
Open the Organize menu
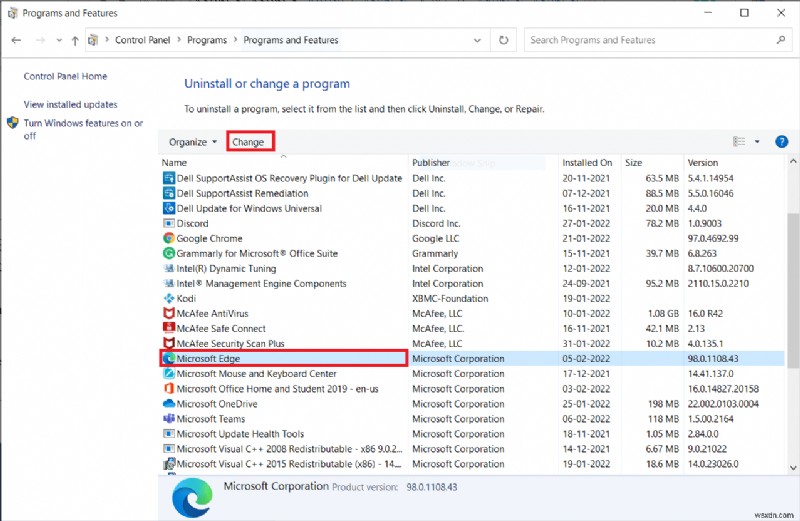click(x=192, y=142)
